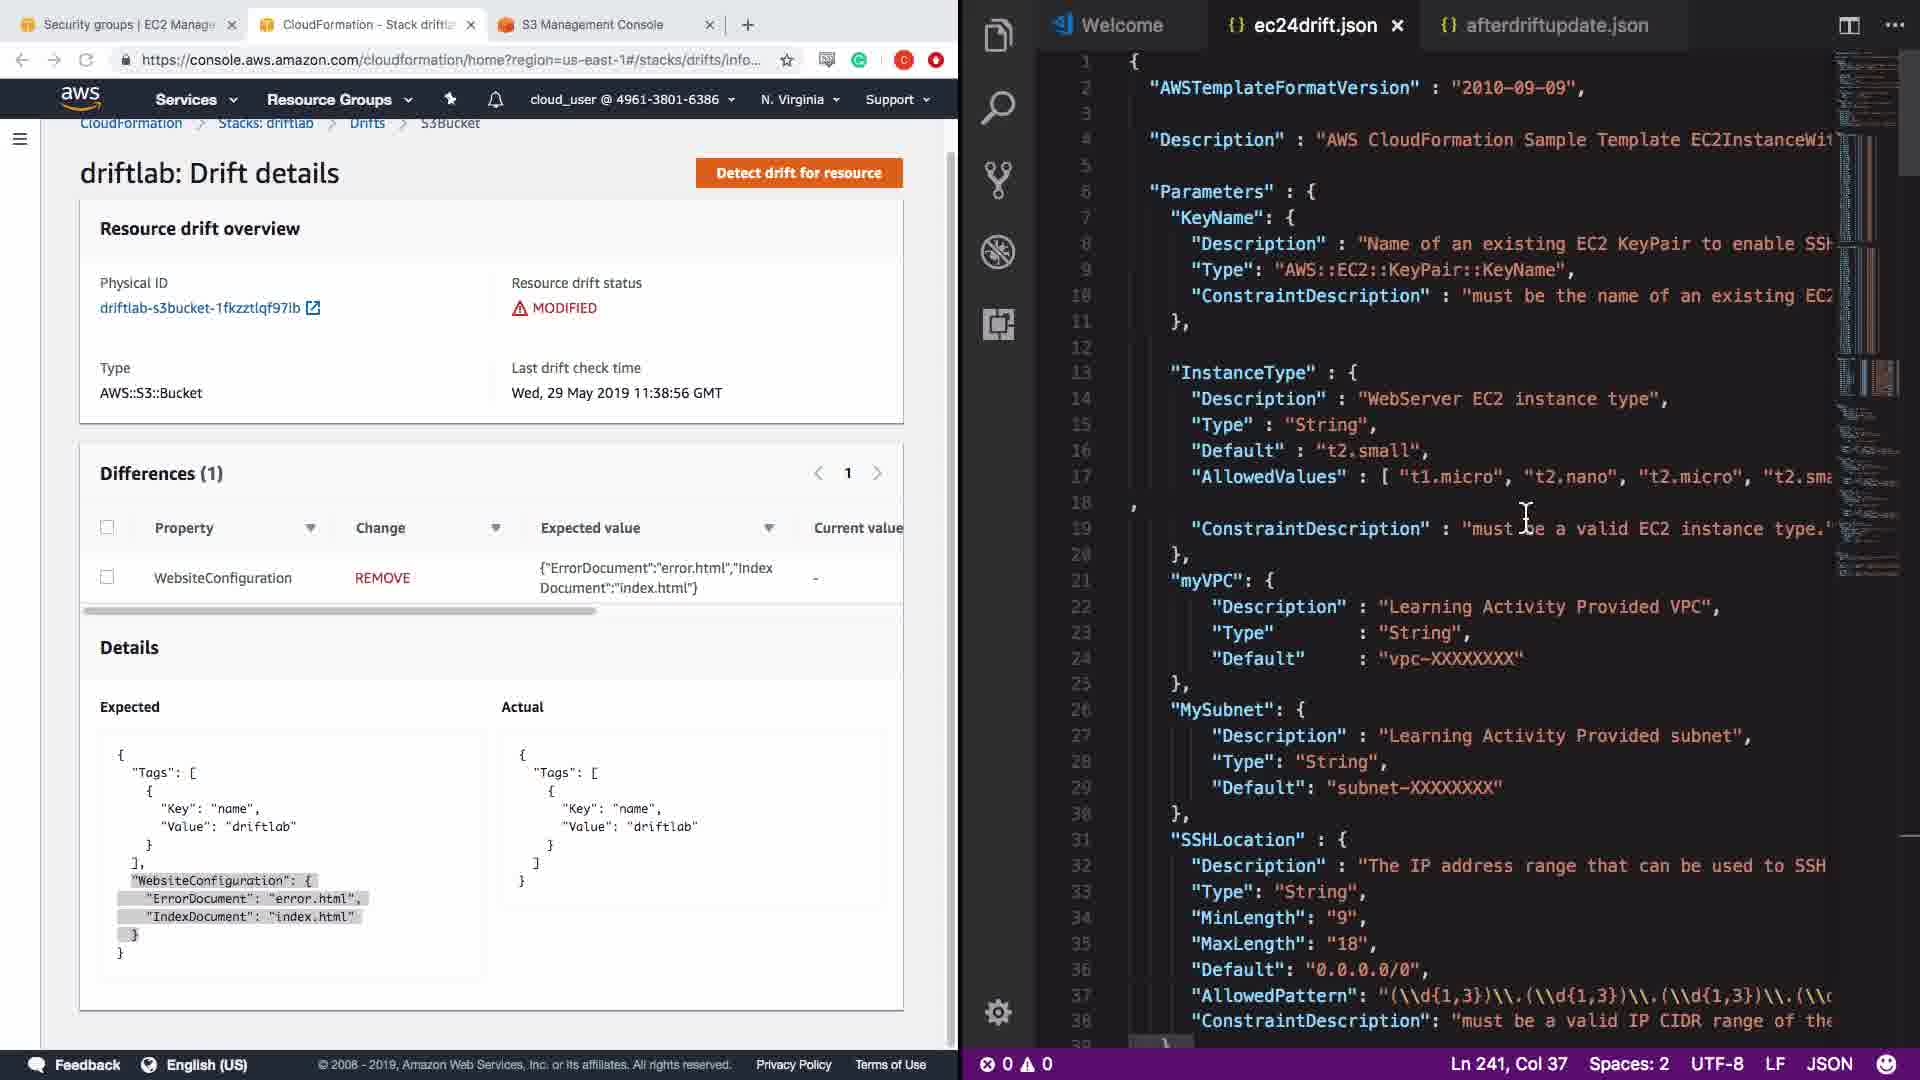Open the Debug view icon
1920x1080 pixels.
pyautogui.click(x=998, y=252)
